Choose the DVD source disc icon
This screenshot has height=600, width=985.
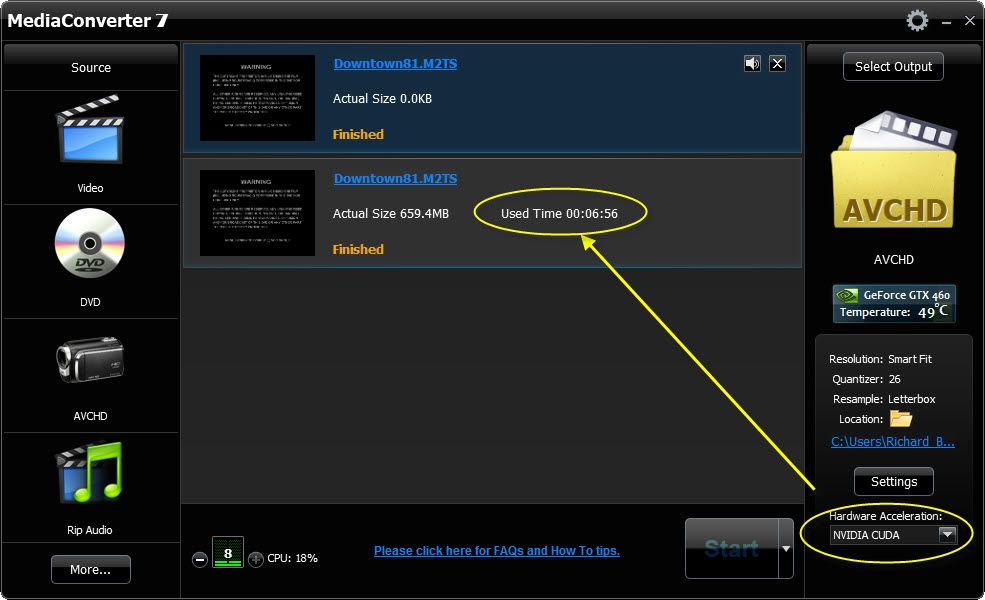point(90,243)
